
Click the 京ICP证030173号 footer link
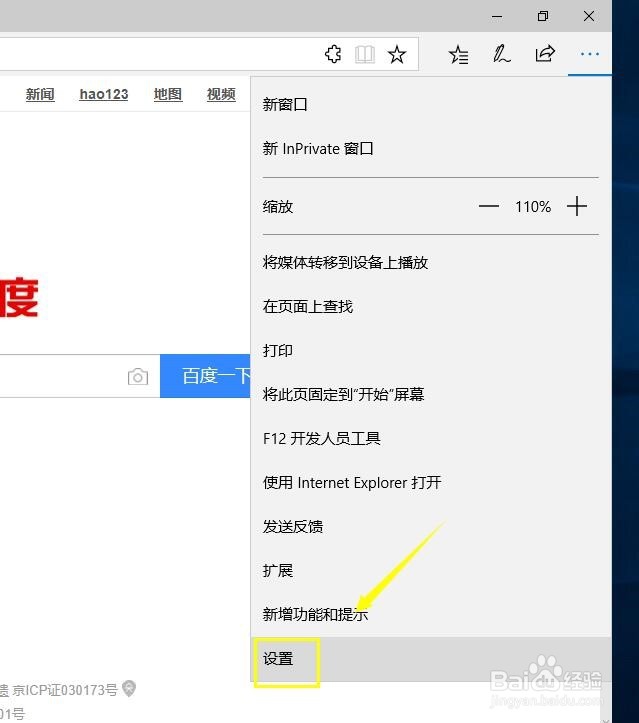pos(65,690)
